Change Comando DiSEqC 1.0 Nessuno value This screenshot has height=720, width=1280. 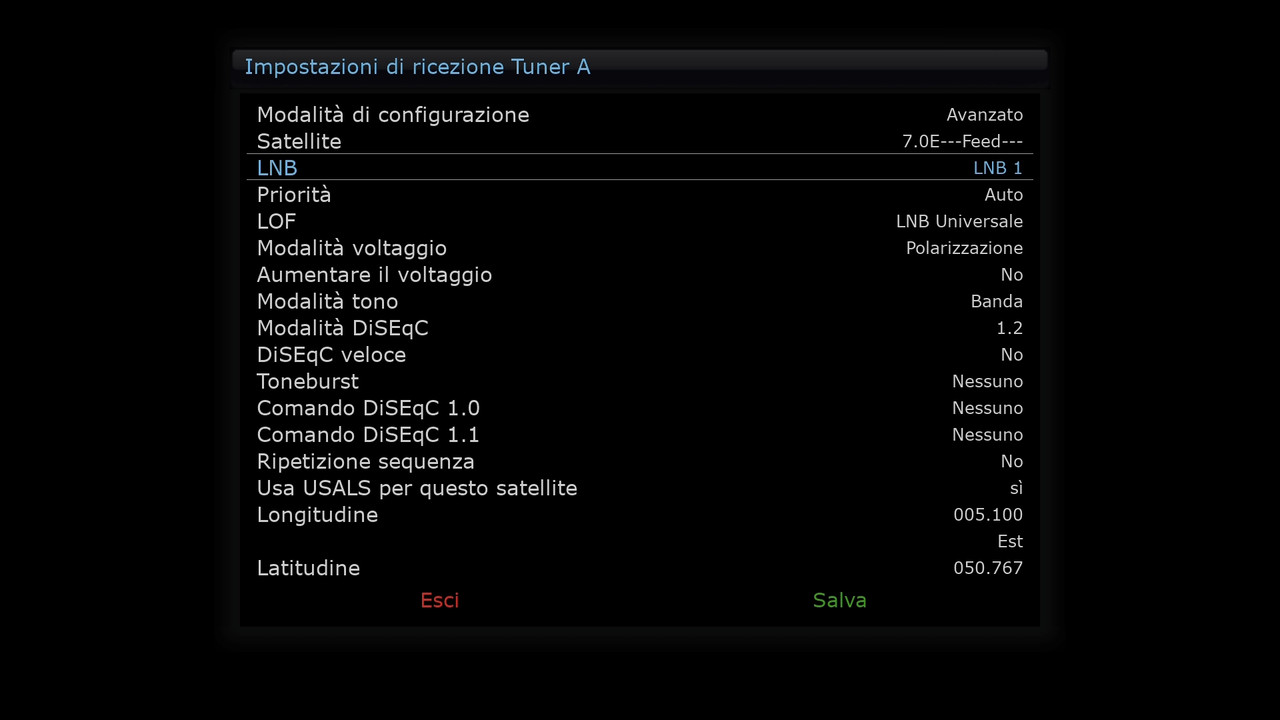pos(988,408)
